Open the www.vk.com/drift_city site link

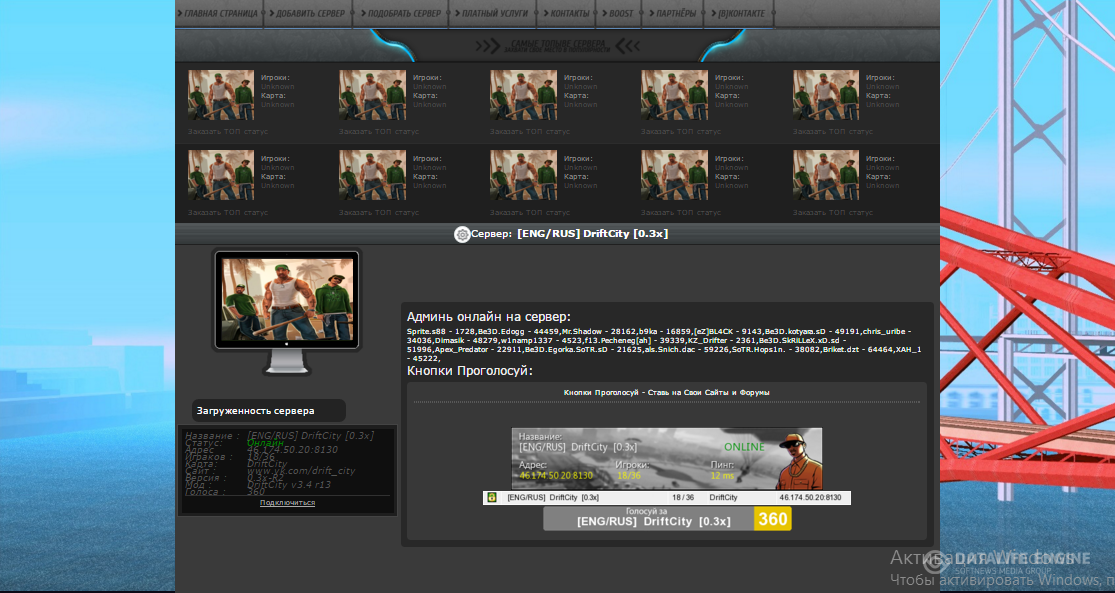[x=301, y=471]
